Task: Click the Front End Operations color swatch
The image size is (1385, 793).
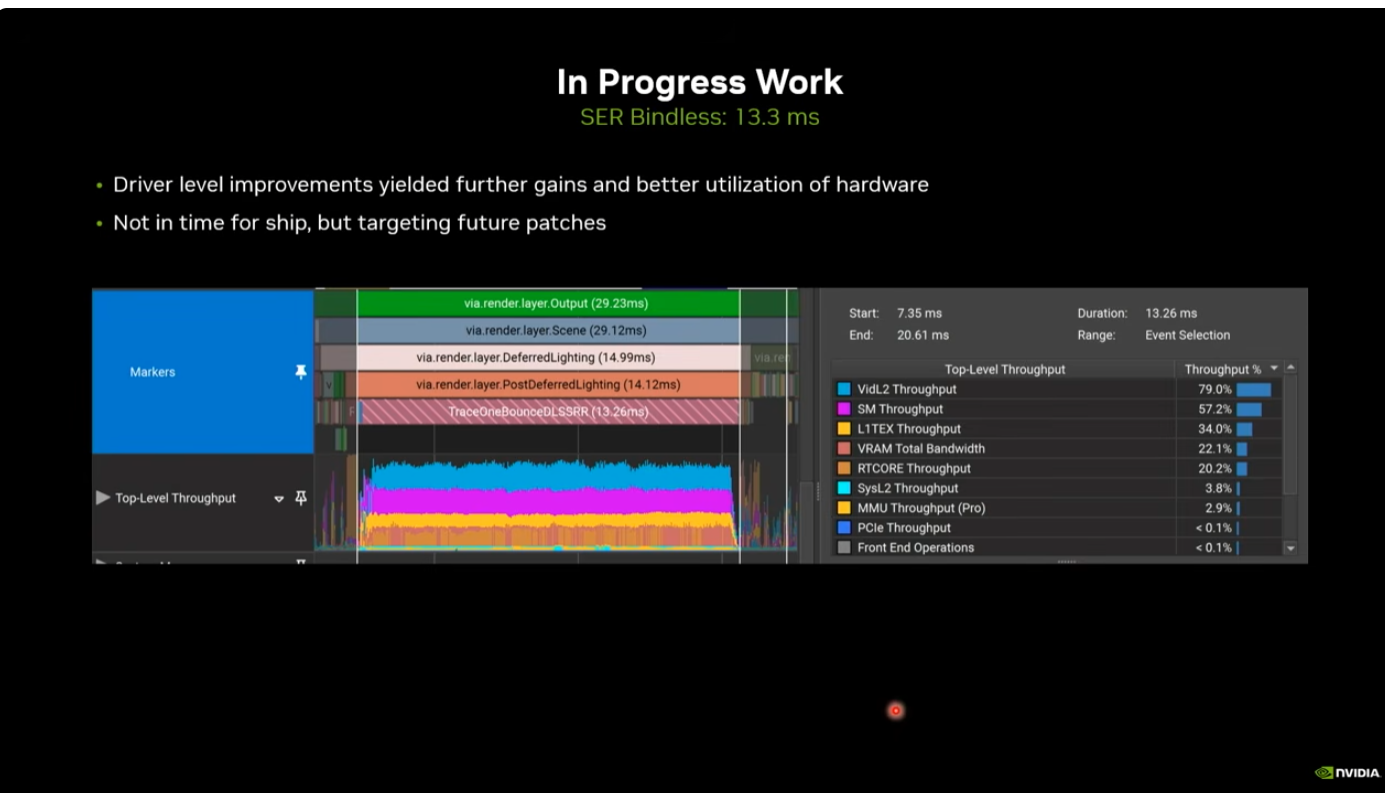Action: (844, 548)
